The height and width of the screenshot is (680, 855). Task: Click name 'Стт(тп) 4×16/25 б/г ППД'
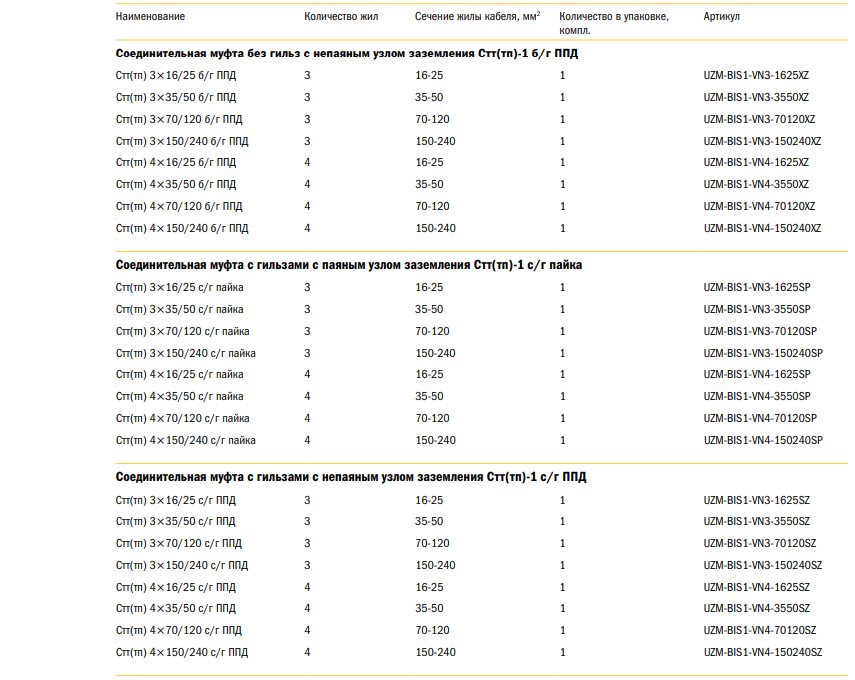[x=176, y=163]
